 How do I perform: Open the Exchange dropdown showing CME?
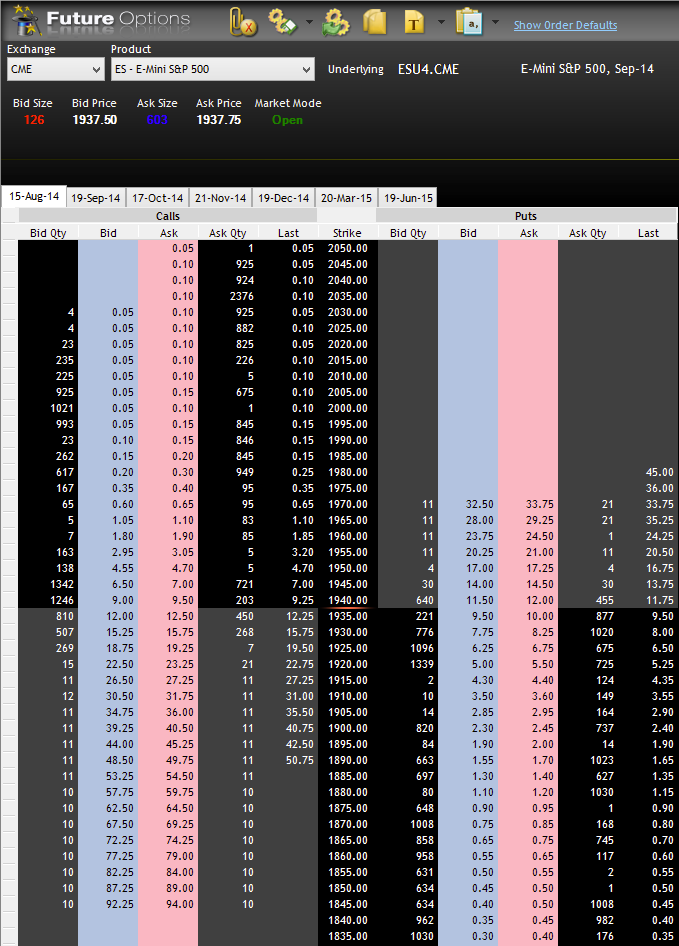coord(55,69)
